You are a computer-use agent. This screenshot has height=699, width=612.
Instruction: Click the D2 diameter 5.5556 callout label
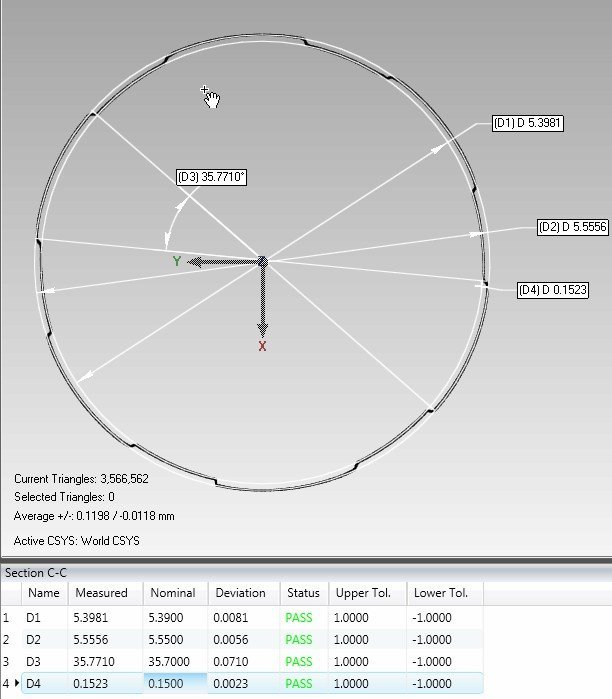pos(573,227)
